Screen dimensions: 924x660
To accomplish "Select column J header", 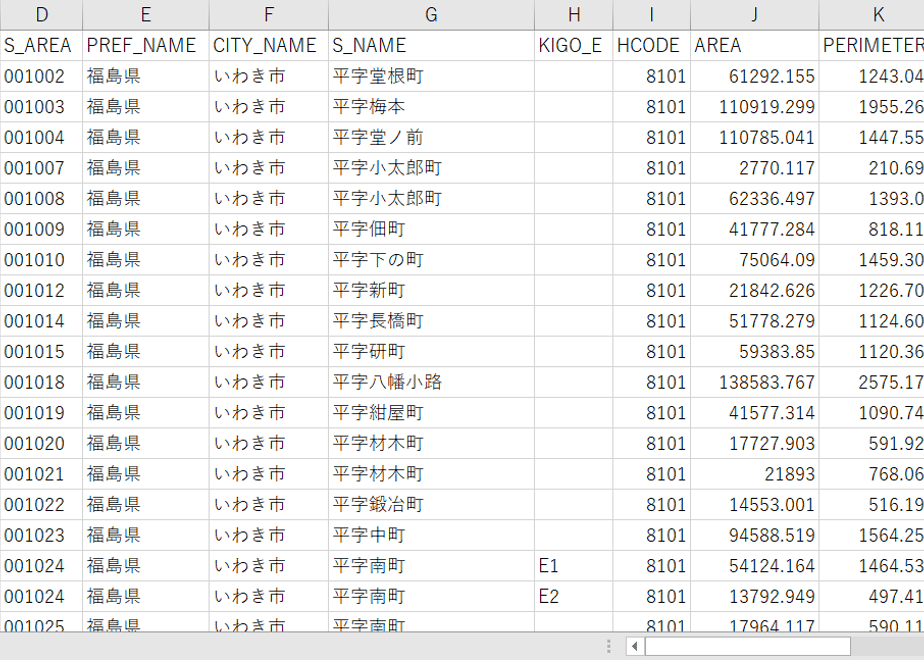I will pyautogui.click(x=754, y=15).
